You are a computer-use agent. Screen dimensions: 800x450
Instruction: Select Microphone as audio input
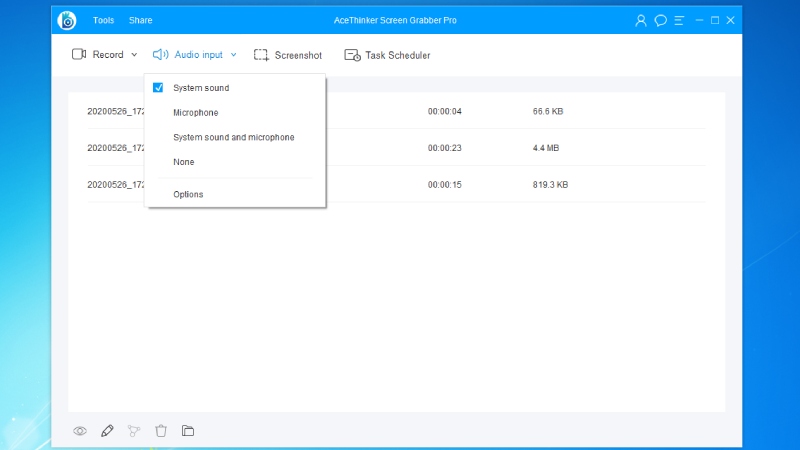(x=196, y=113)
